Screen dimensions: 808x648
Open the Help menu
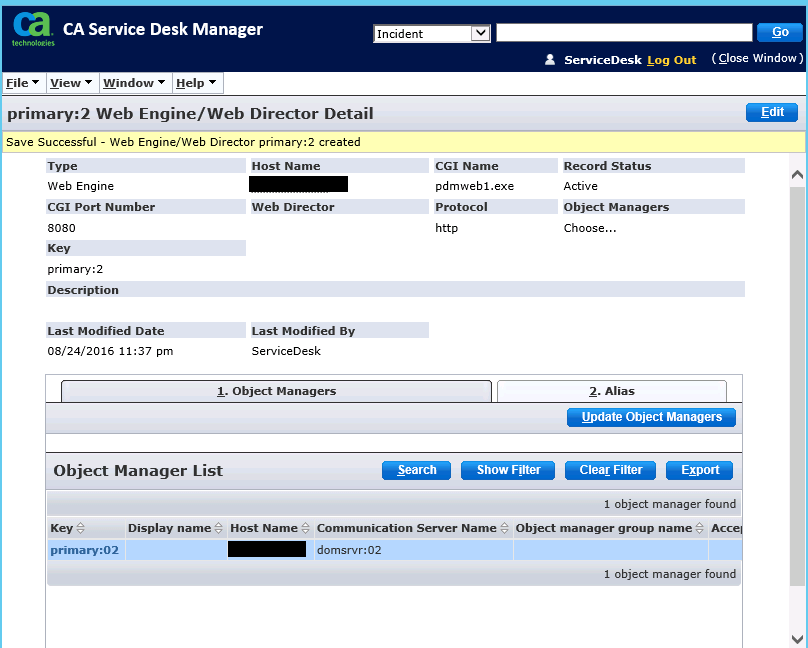click(x=196, y=83)
